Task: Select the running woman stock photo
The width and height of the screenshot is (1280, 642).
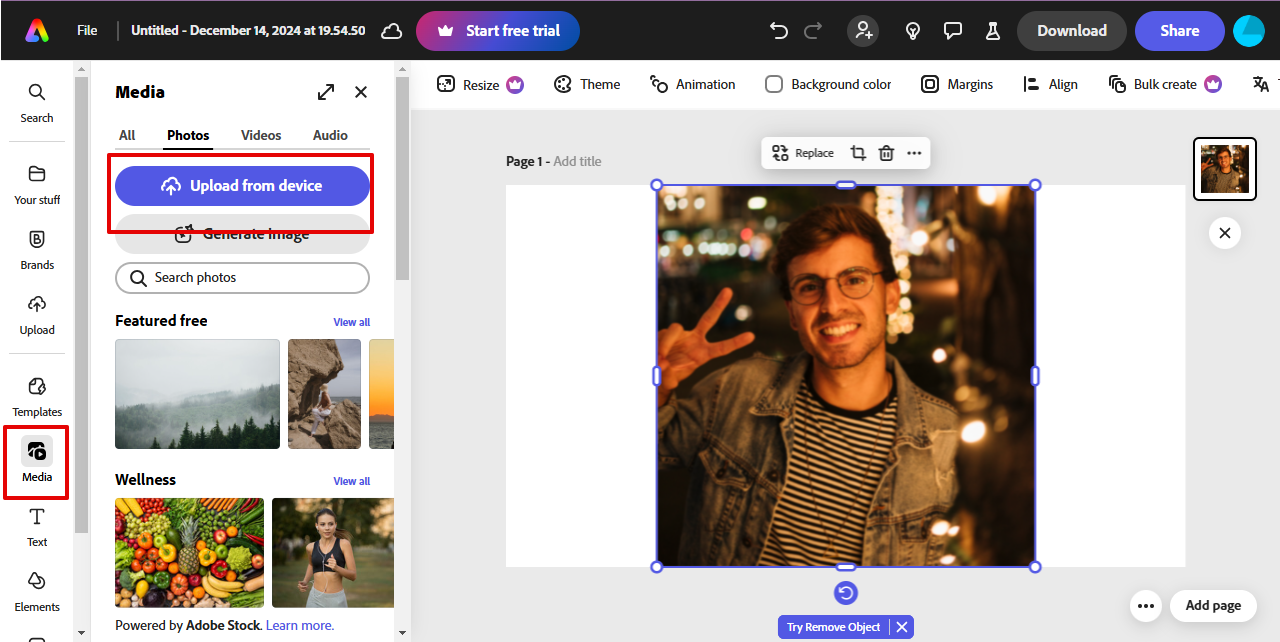Action: [x=333, y=553]
